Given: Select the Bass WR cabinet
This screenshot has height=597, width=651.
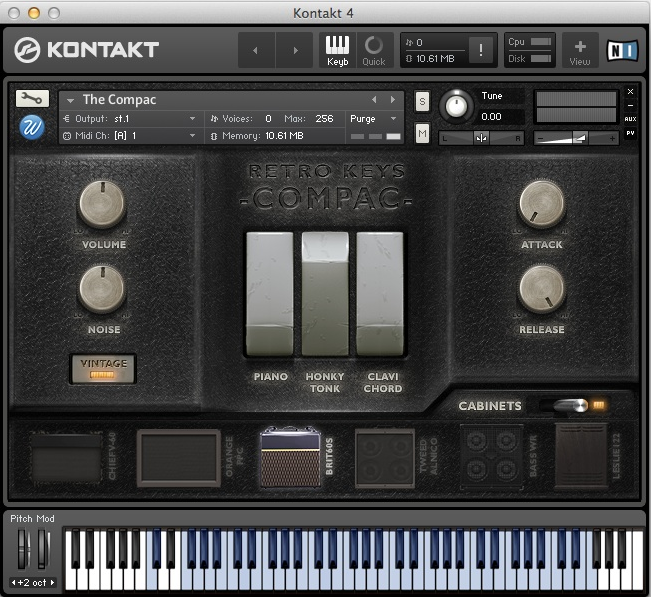Looking at the screenshot, I should (x=492, y=457).
